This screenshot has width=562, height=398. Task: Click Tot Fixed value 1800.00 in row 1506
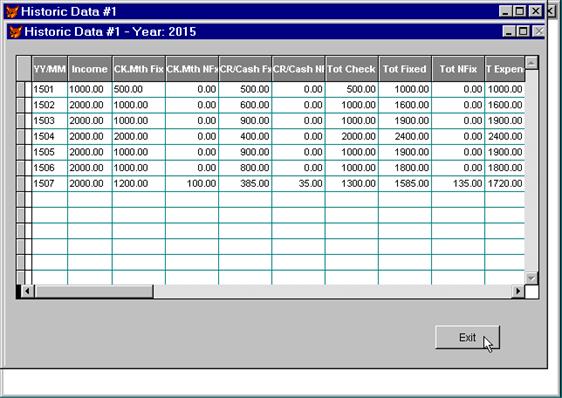pos(405,168)
